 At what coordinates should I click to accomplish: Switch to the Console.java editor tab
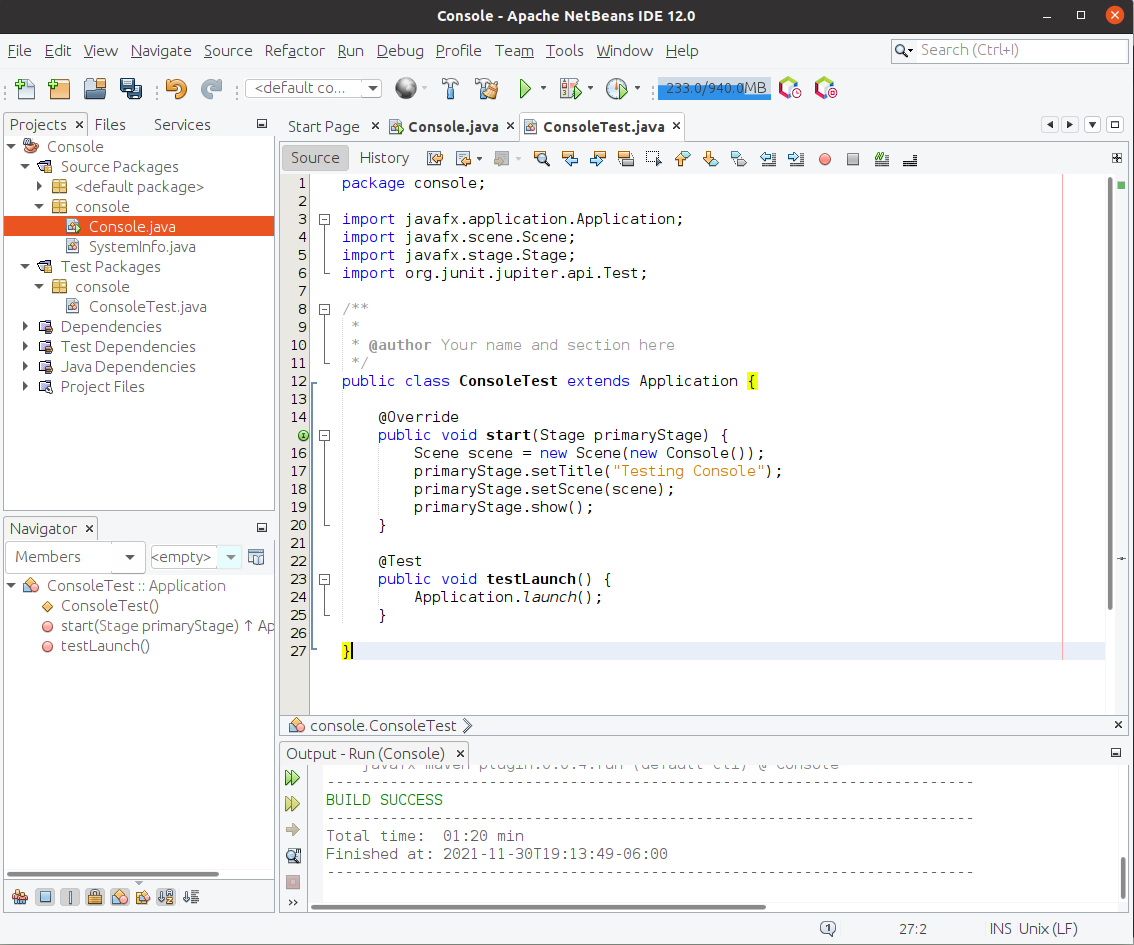[x=452, y=126]
